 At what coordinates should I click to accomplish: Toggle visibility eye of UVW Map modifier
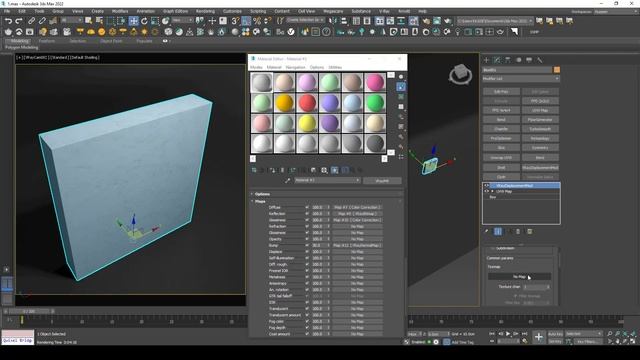(487, 191)
